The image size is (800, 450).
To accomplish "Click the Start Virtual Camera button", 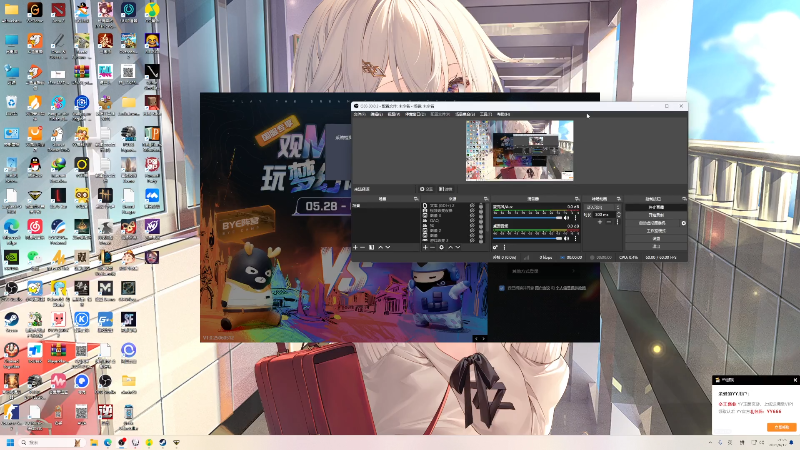I will tap(652, 223).
